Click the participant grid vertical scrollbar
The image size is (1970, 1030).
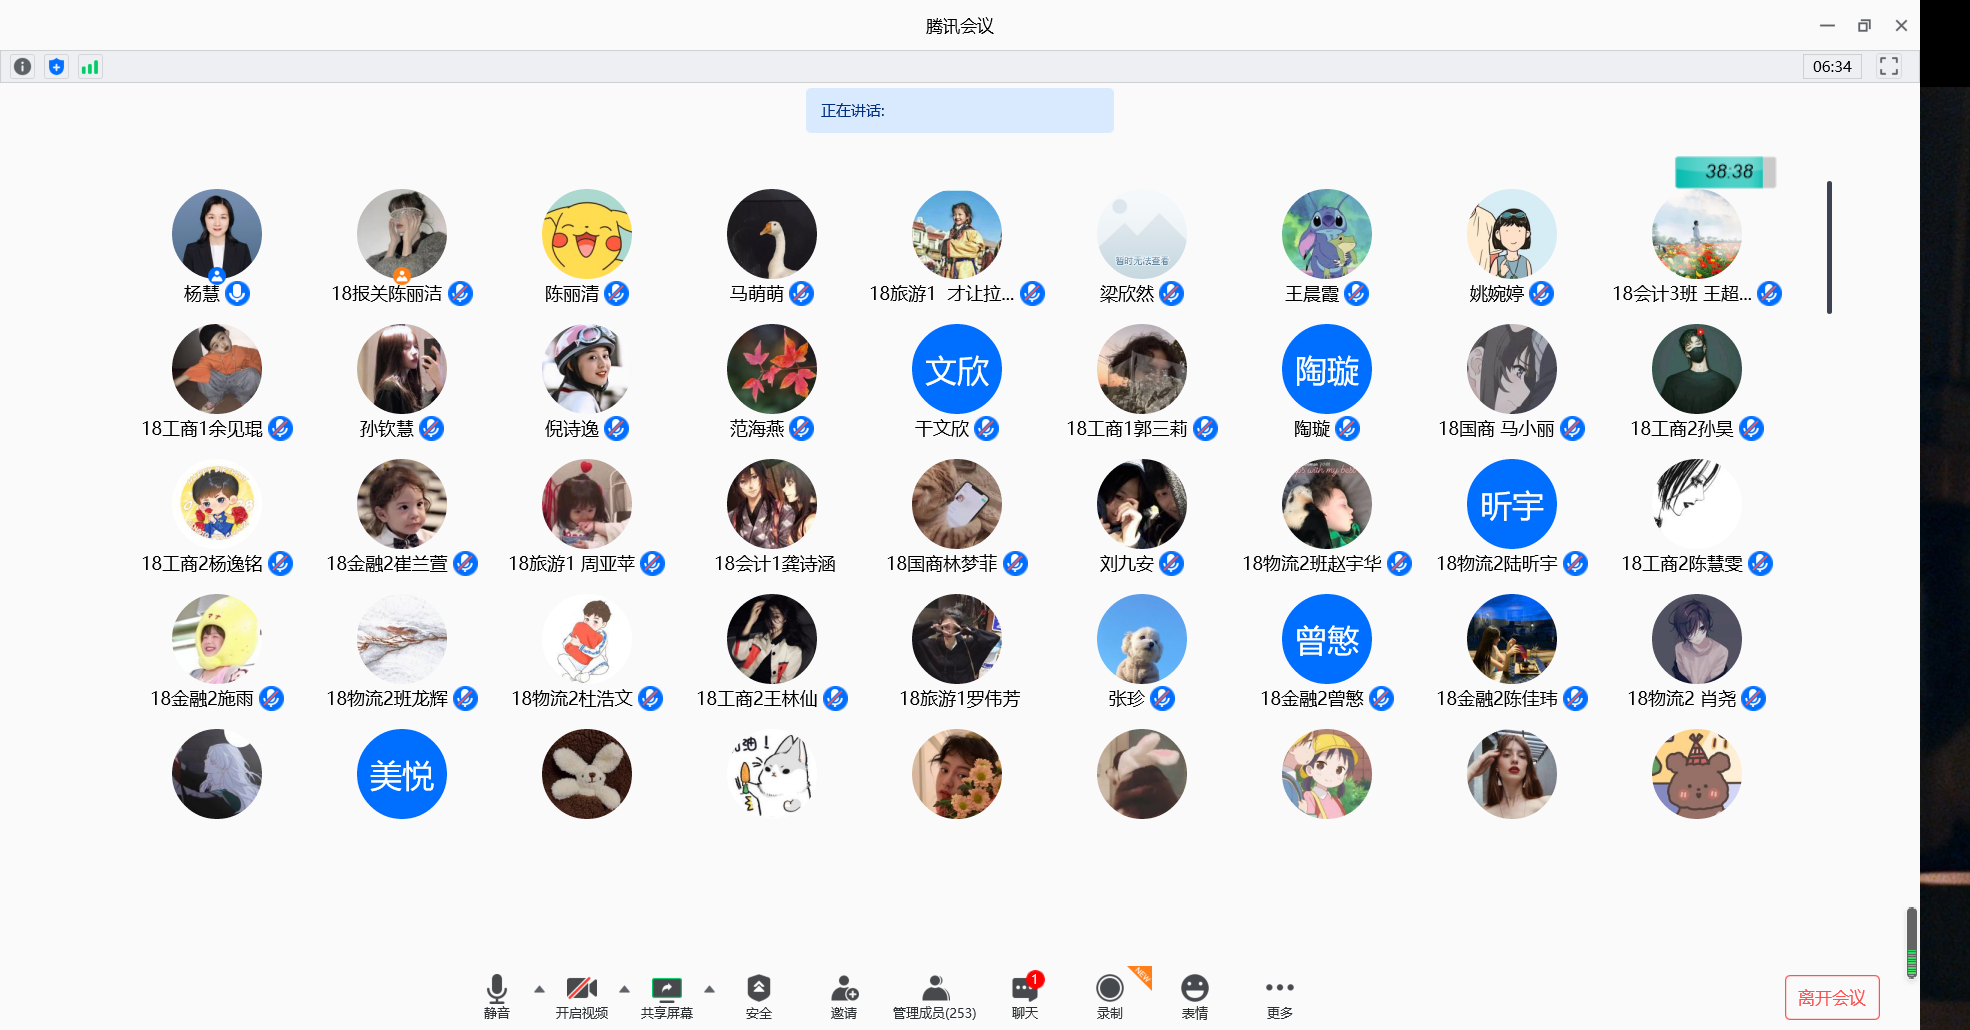(1829, 247)
